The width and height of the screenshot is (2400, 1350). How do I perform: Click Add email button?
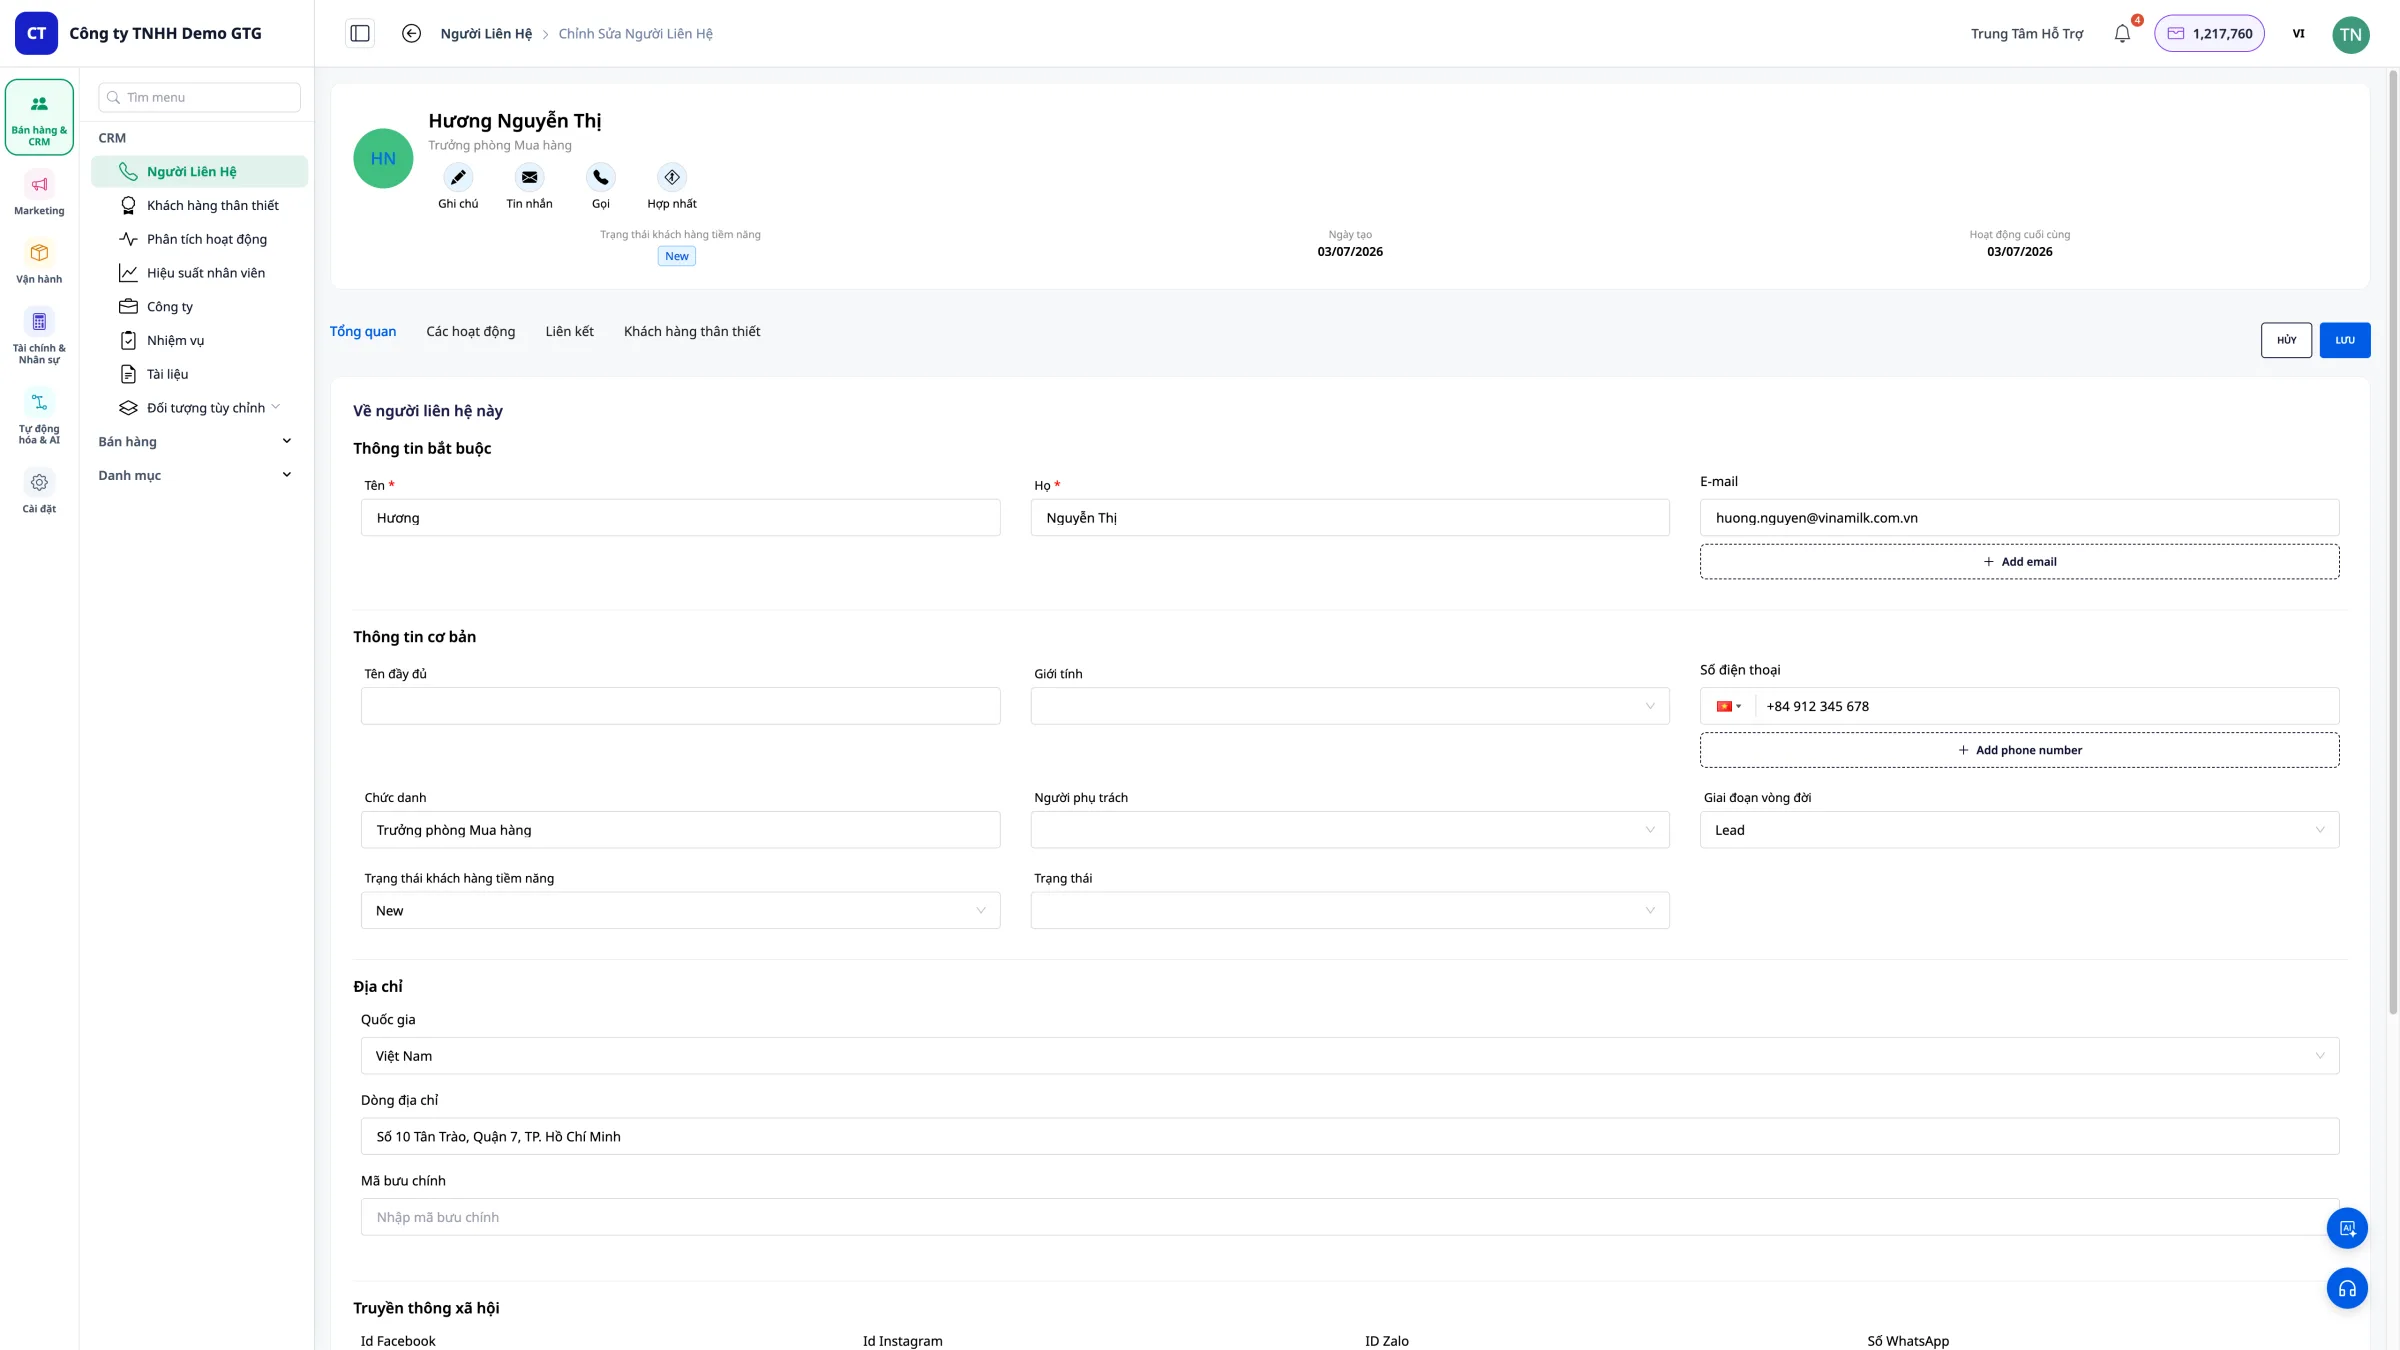(2019, 562)
